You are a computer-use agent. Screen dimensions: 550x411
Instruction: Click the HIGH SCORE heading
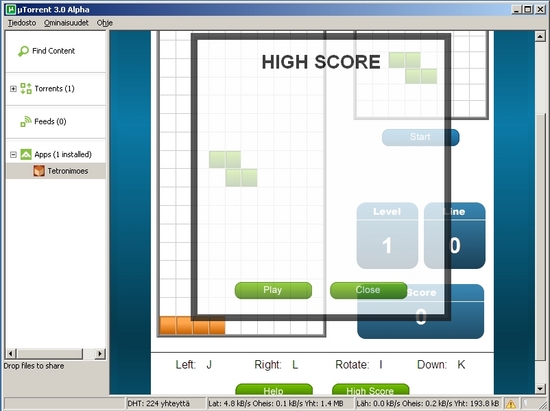[321, 62]
